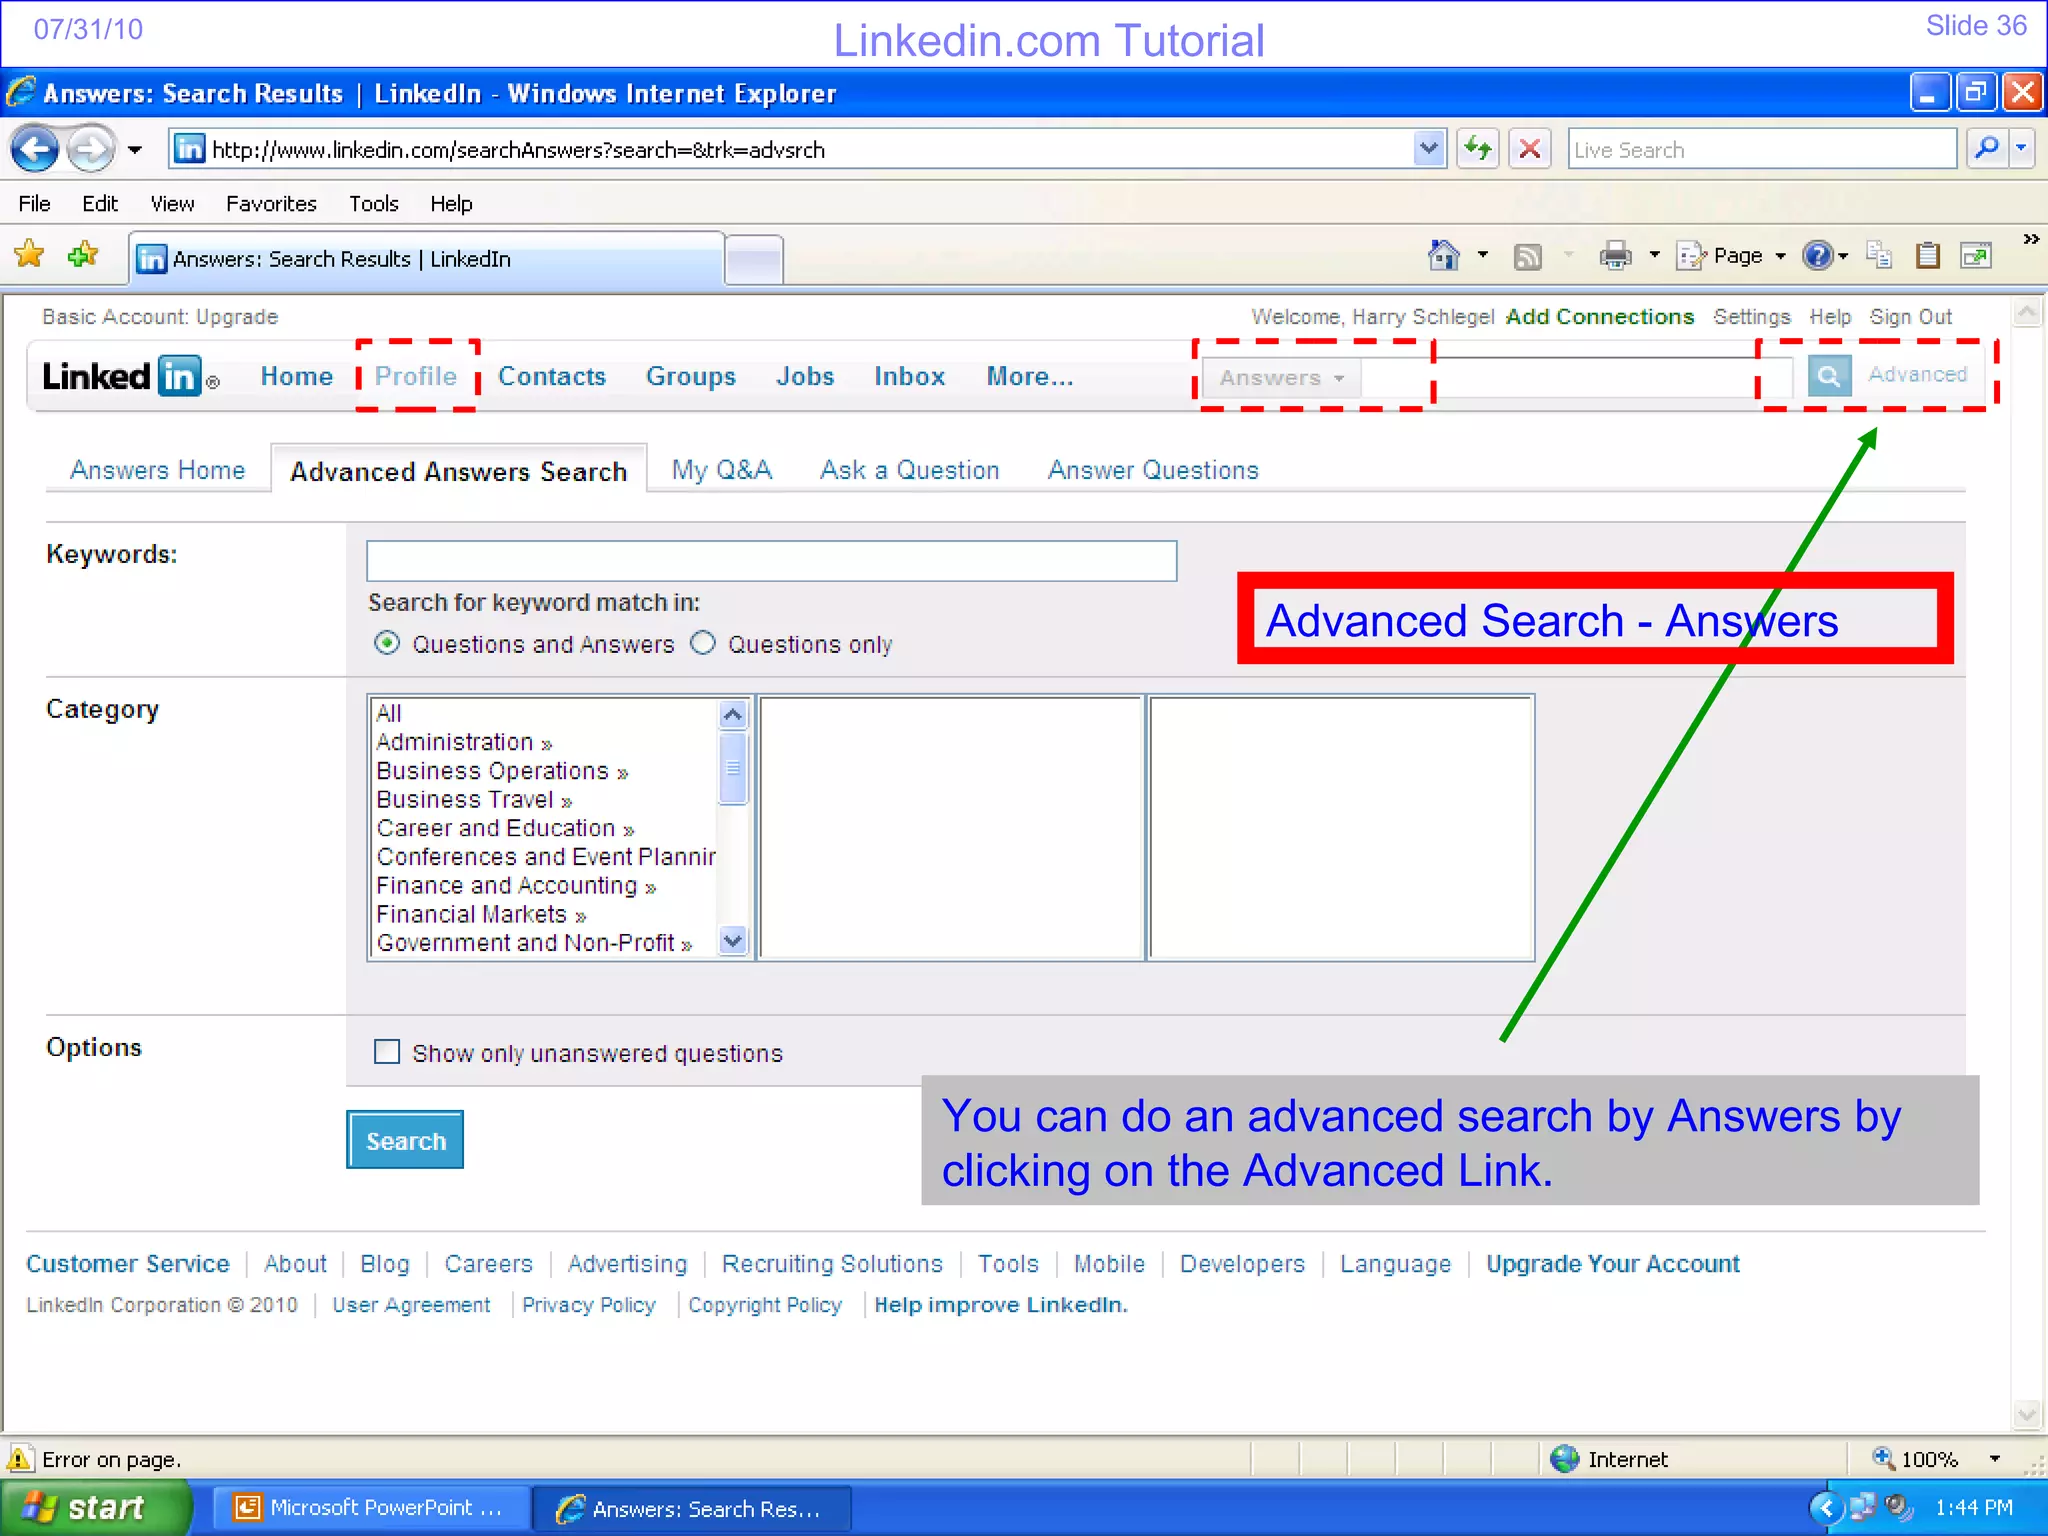The width and height of the screenshot is (2048, 1536).
Task: Open the File menu
Action: click(x=34, y=203)
